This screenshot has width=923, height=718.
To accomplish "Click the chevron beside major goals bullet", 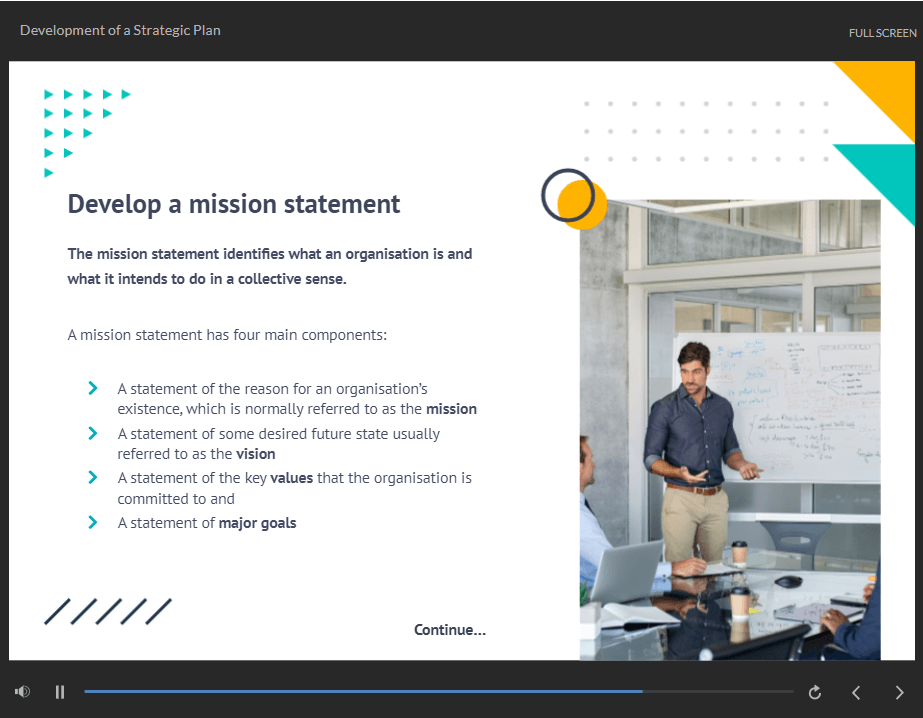I will (x=93, y=522).
